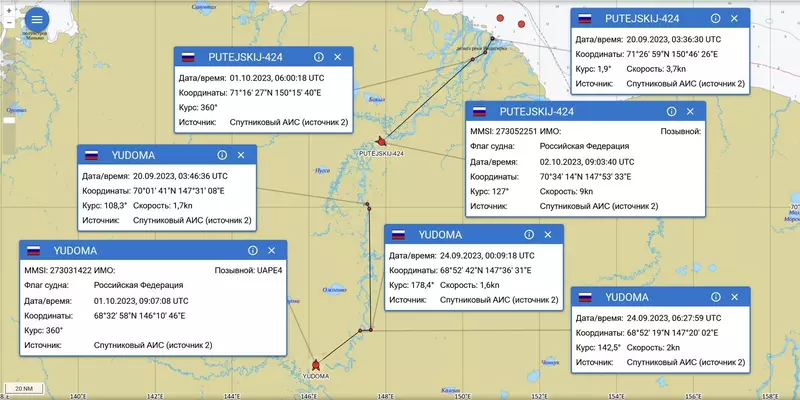Click the vertical zoom slider track
This screenshot has height=400, width=800.
coord(9,96)
